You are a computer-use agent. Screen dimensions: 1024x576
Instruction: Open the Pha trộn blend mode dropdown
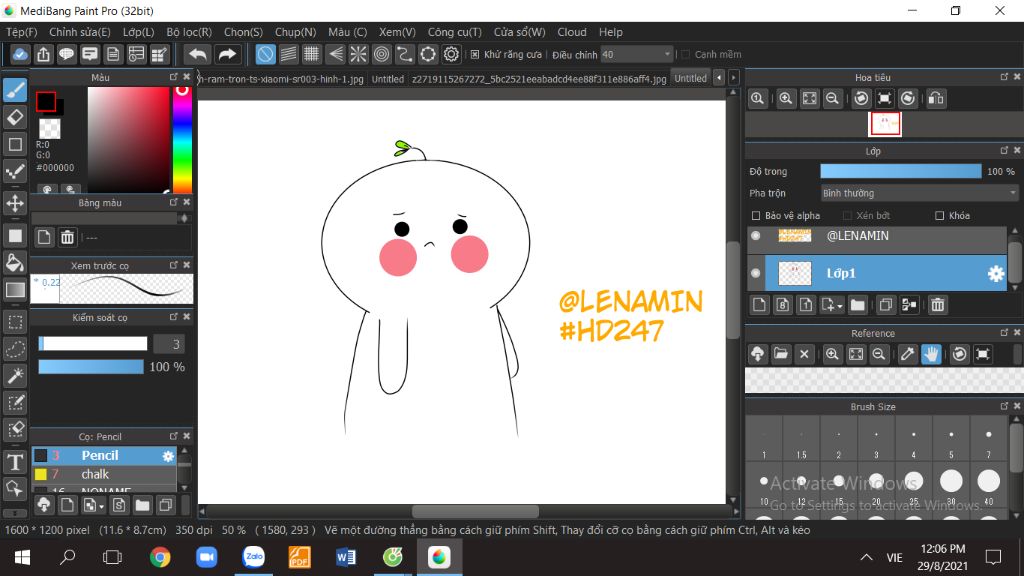[x=920, y=193]
